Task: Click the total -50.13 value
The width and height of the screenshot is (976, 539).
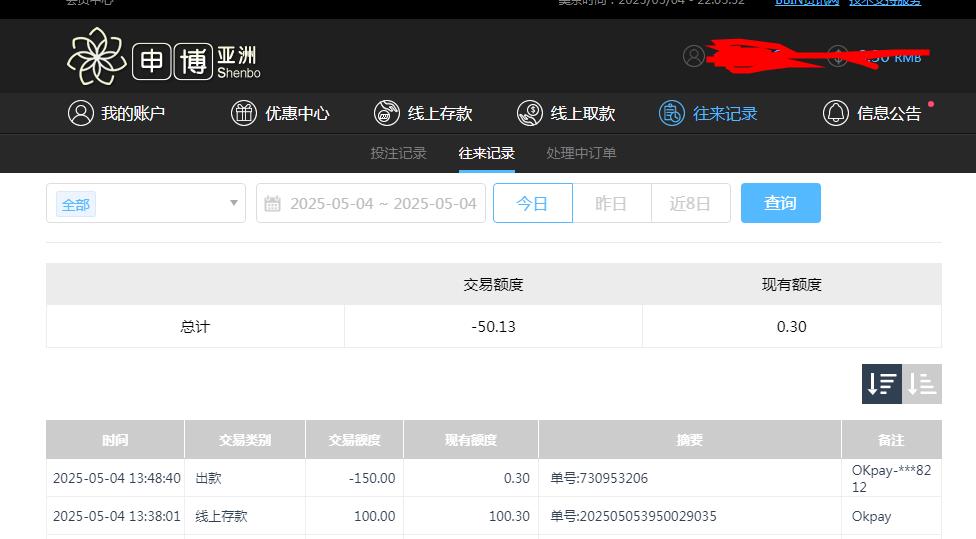Action: (493, 327)
